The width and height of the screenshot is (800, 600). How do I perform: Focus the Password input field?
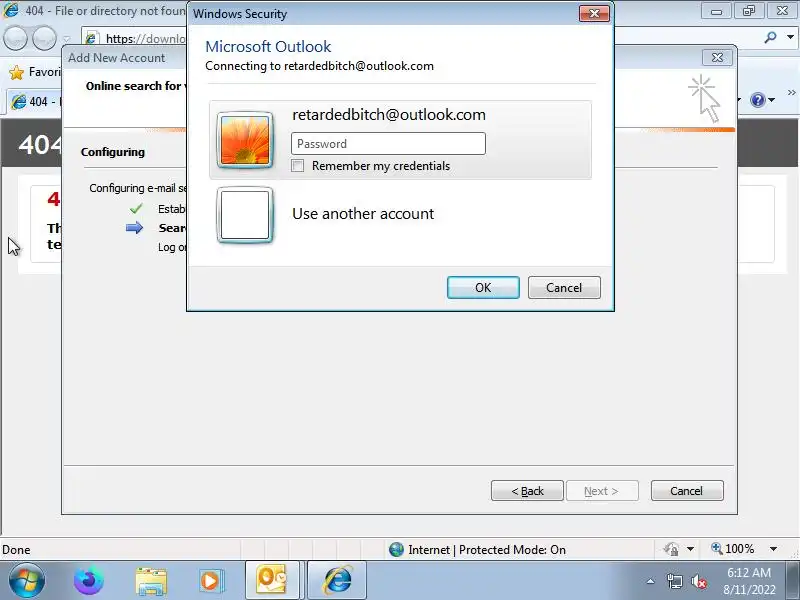(x=388, y=144)
